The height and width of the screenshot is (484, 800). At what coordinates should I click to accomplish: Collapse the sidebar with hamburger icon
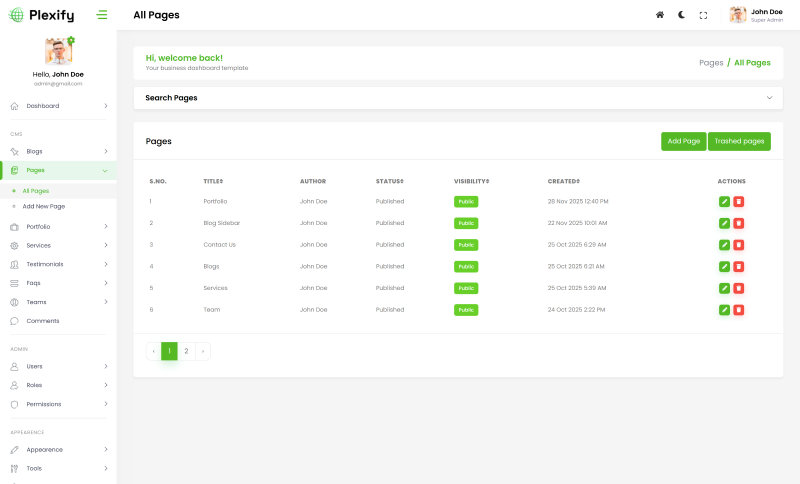tap(102, 15)
